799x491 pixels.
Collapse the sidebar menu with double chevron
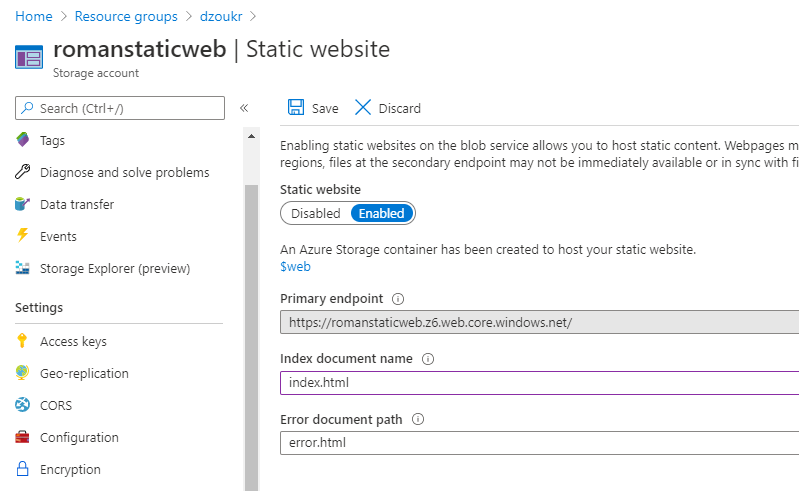(x=244, y=108)
